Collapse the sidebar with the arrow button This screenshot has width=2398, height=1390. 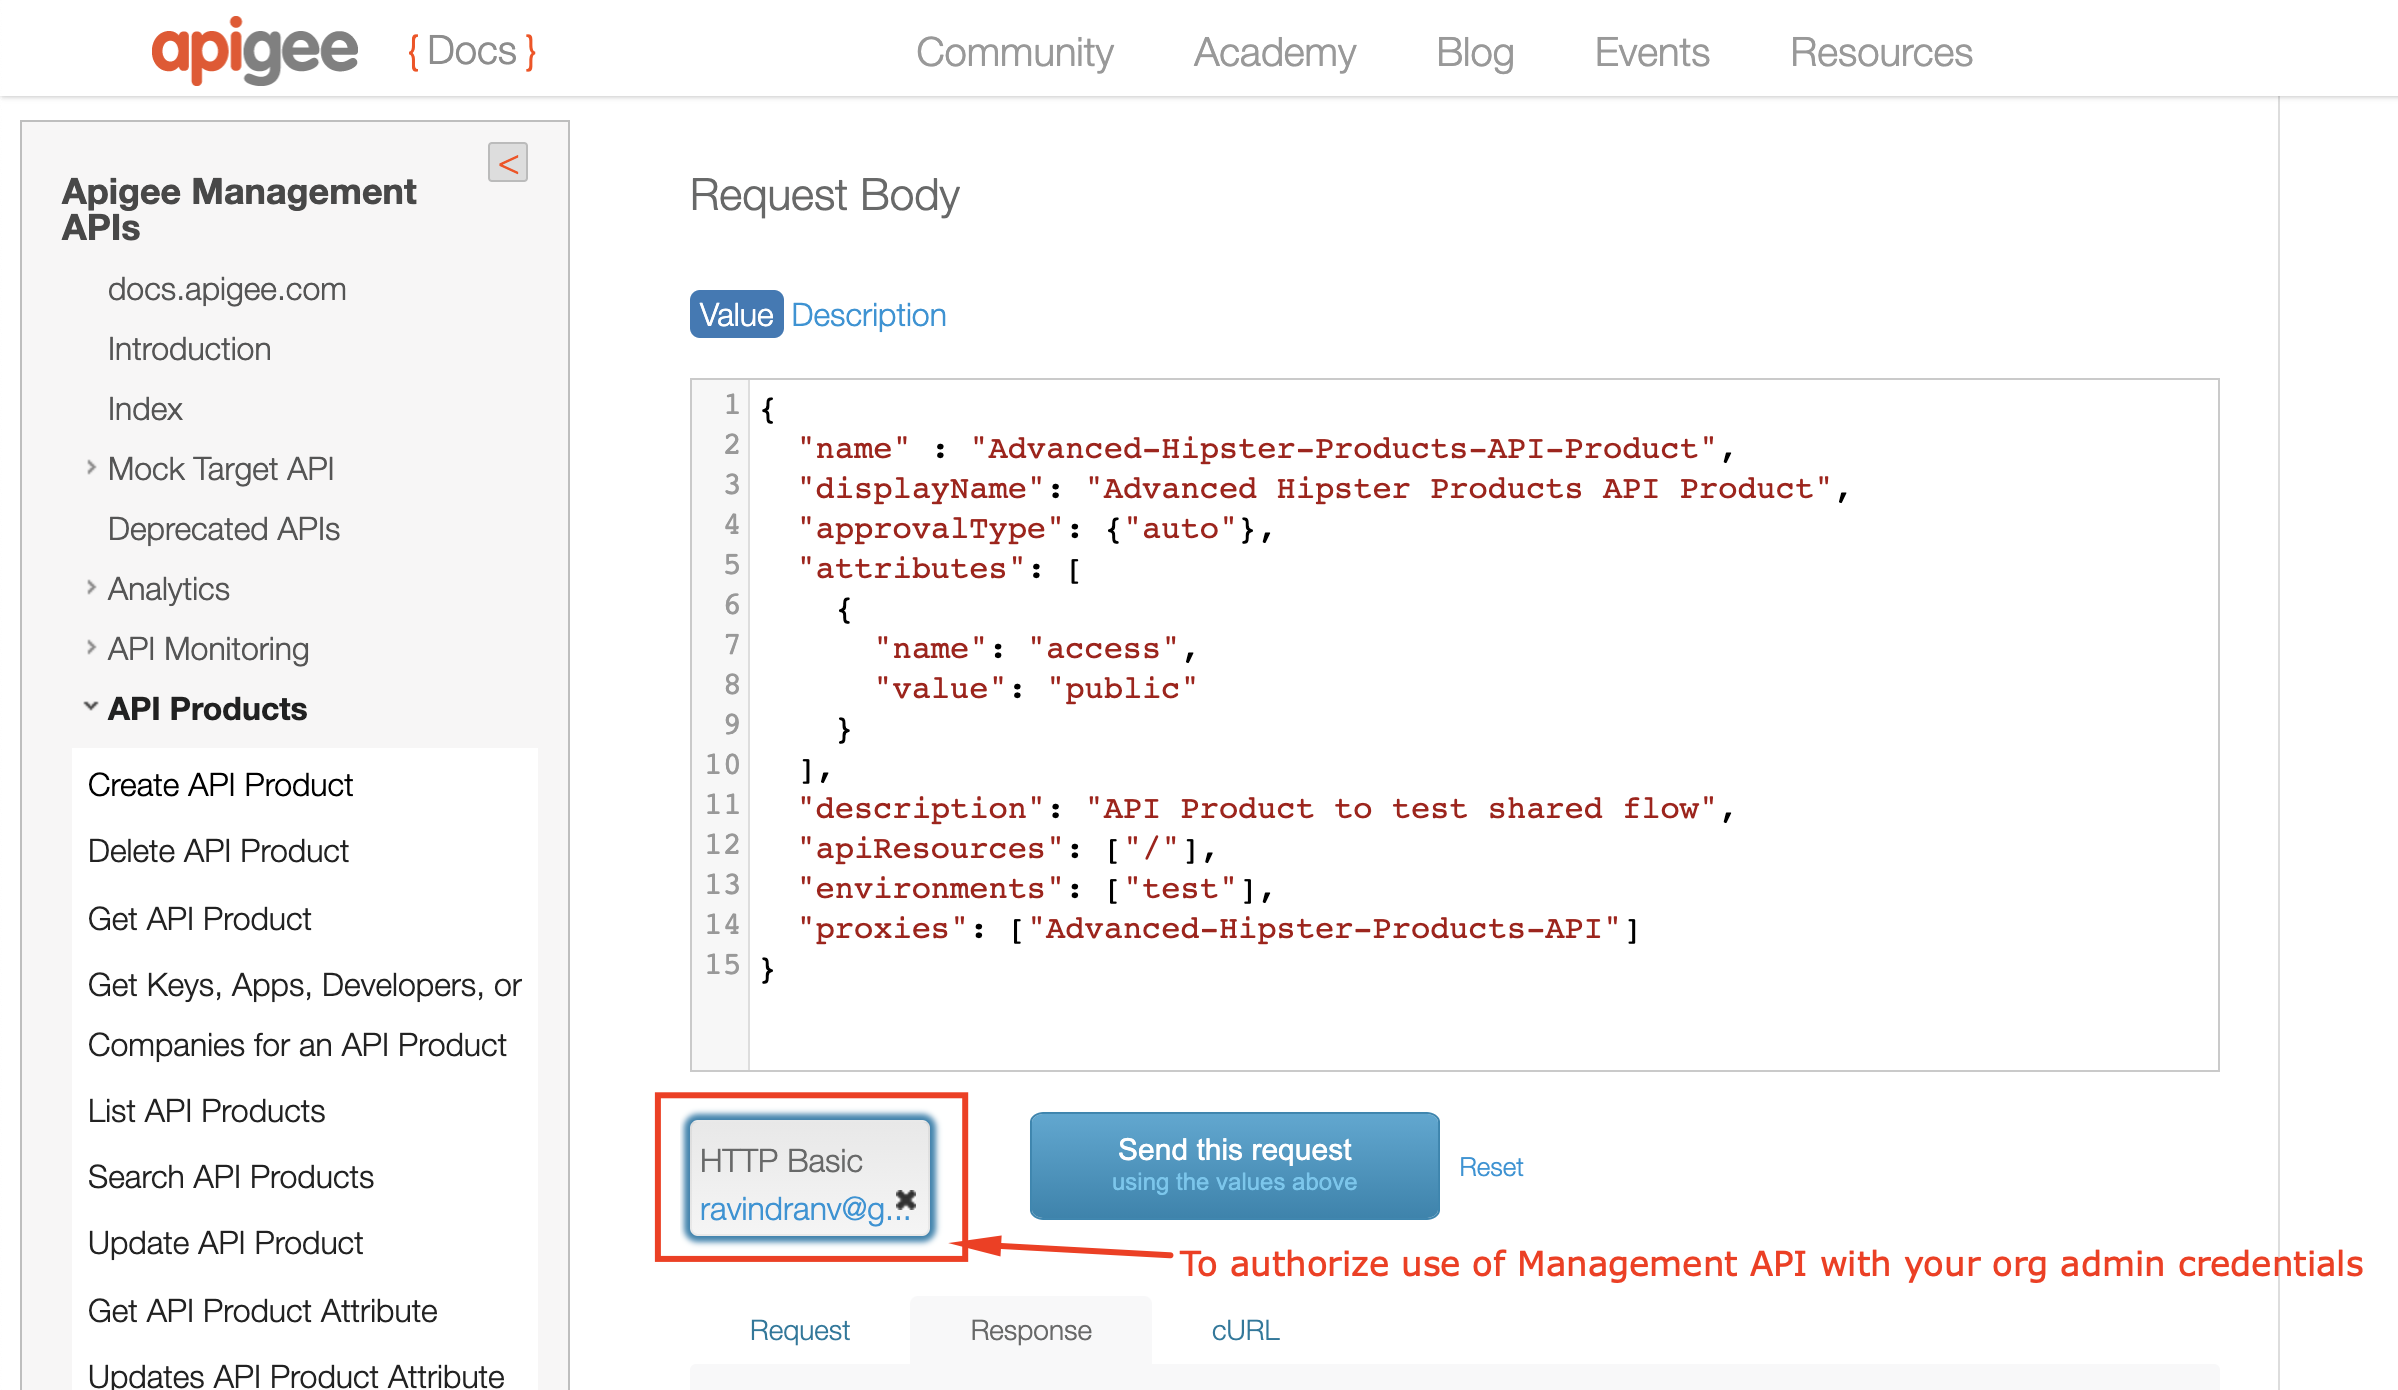[x=508, y=162]
